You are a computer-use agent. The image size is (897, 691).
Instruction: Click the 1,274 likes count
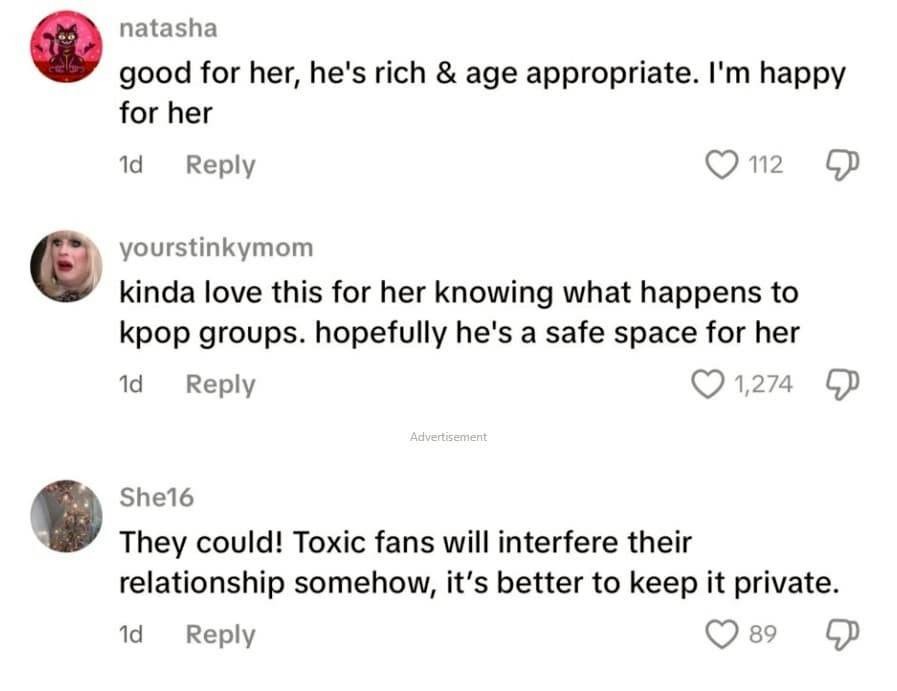[x=763, y=384]
